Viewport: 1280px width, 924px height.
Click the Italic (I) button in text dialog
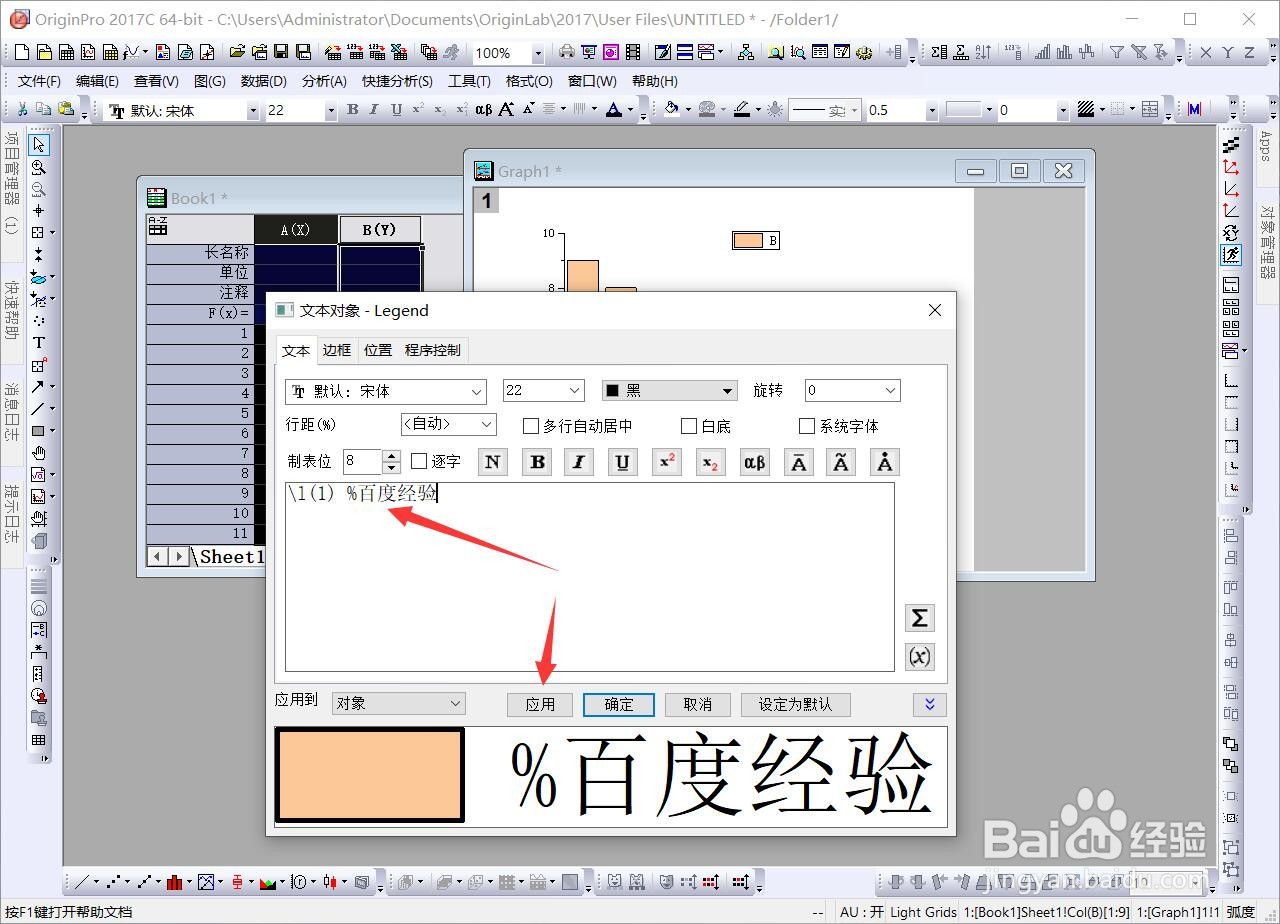(579, 462)
